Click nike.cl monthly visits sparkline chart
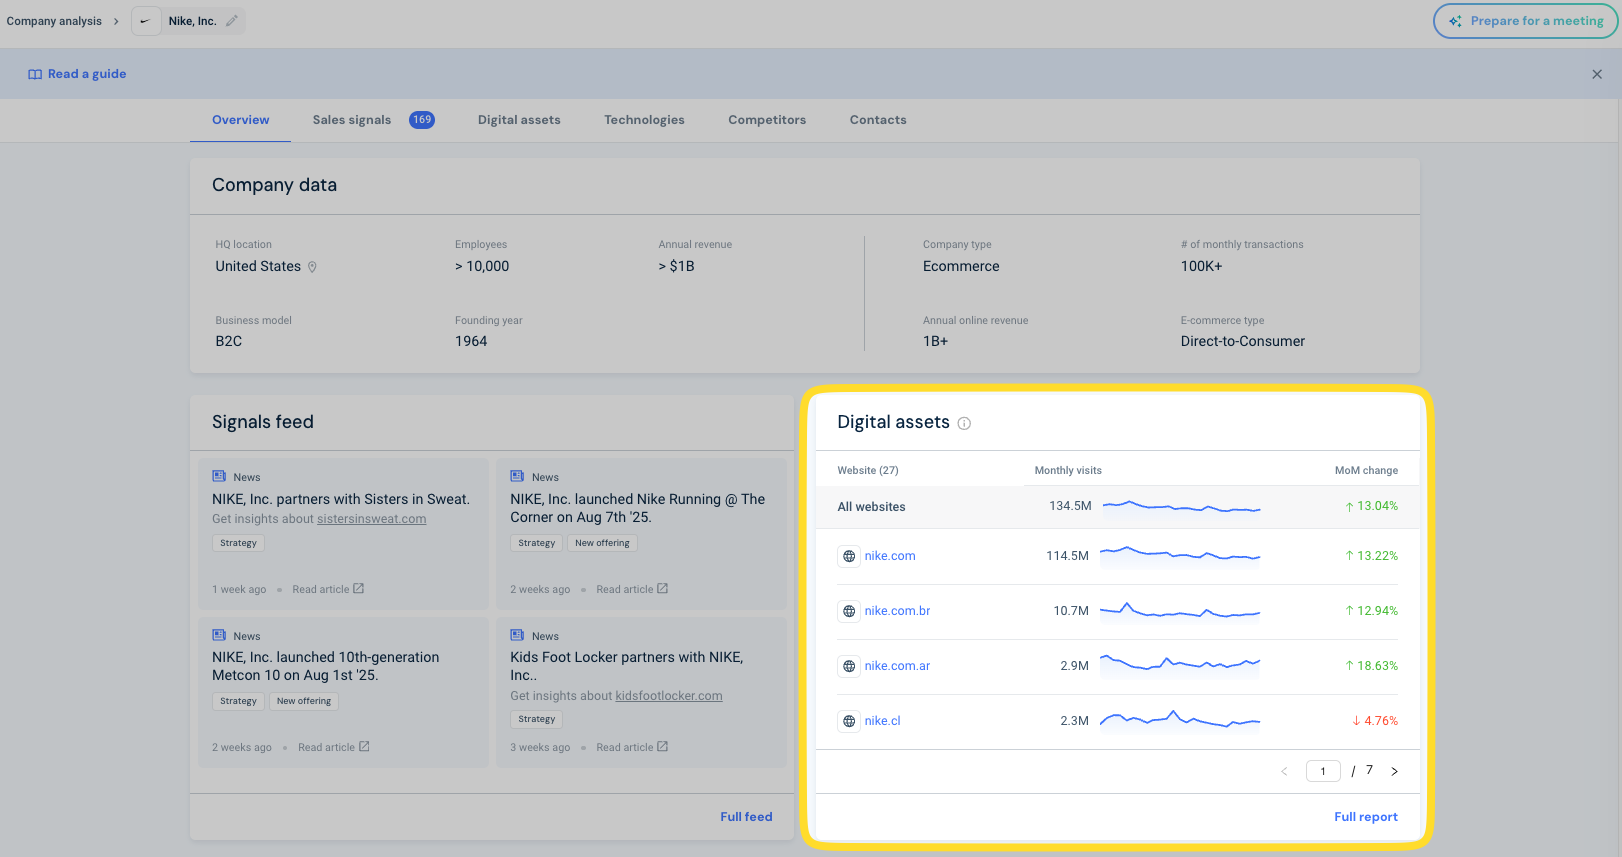 (x=1180, y=720)
